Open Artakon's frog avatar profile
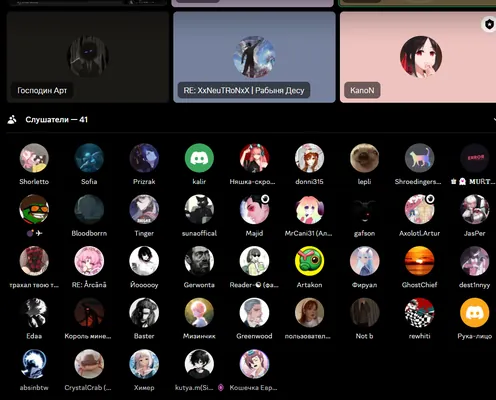Viewport: 496px width, 400px height. click(309, 261)
